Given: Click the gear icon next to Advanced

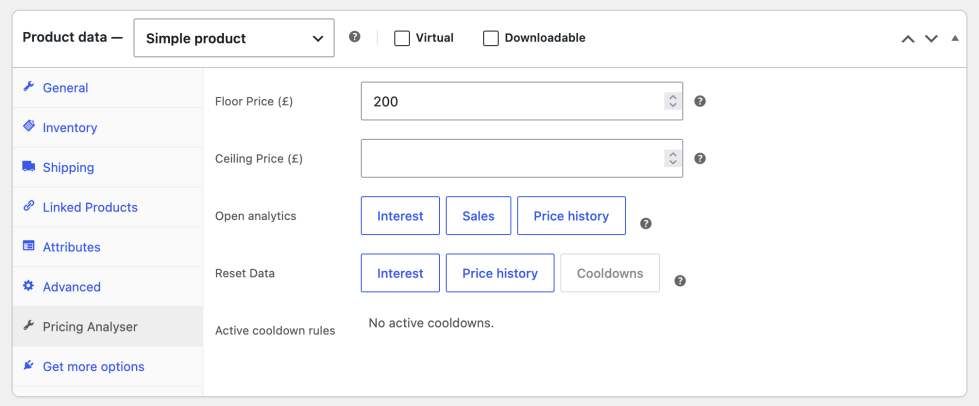Looking at the screenshot, I should click(28, 285).
